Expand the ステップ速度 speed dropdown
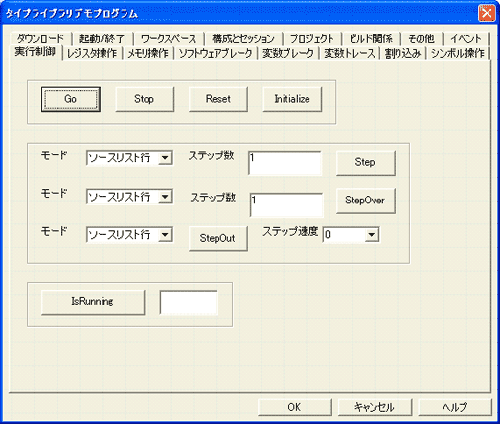 coord(351,235)
